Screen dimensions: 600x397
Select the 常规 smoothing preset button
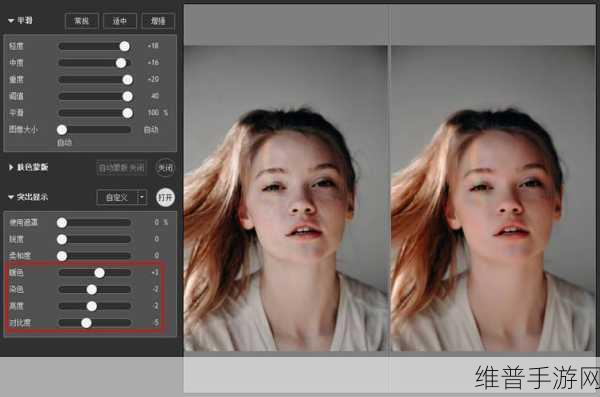[82, 21]
